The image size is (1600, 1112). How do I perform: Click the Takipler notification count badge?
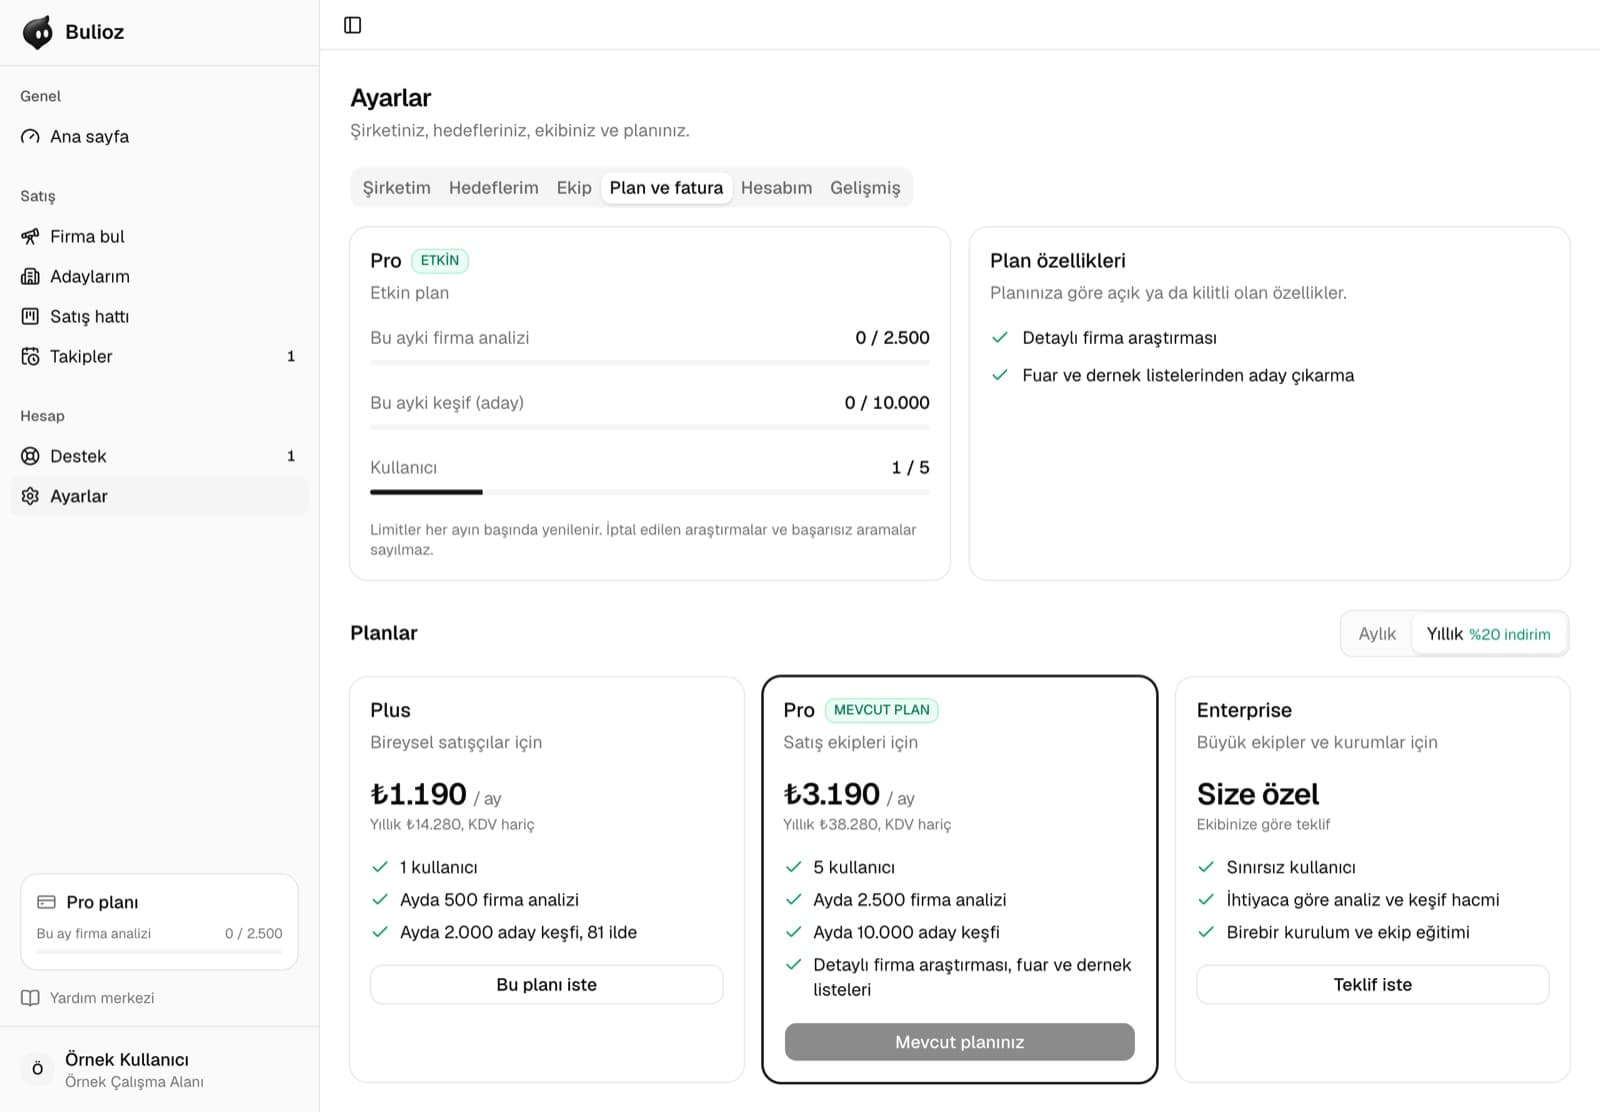pyautogui.click(x=291, y=356)
